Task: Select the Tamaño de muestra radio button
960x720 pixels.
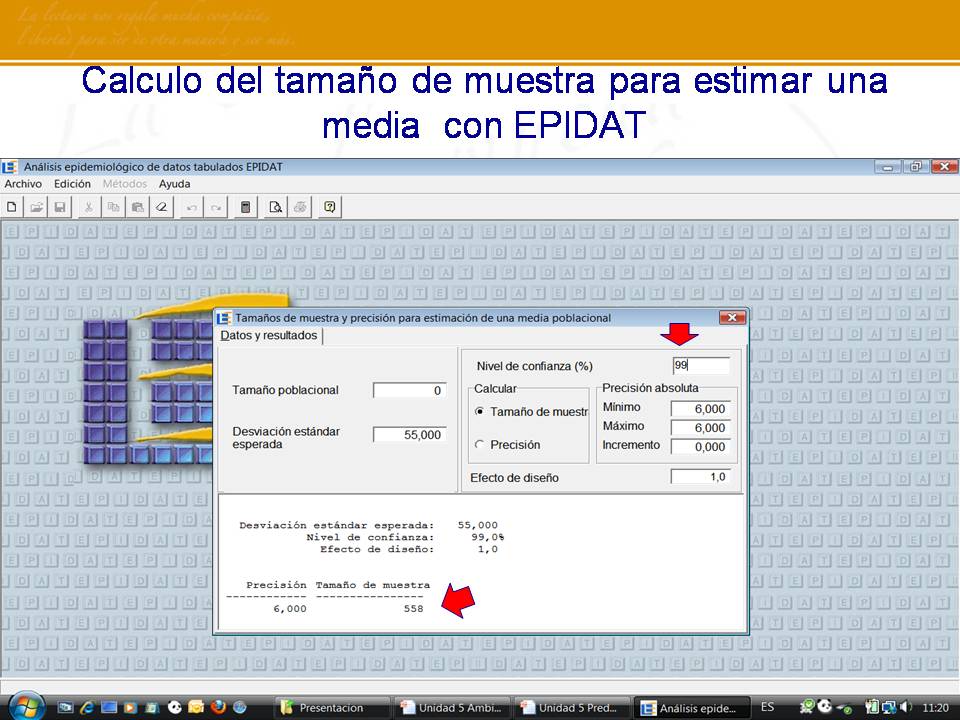Action: click(479, 411)
